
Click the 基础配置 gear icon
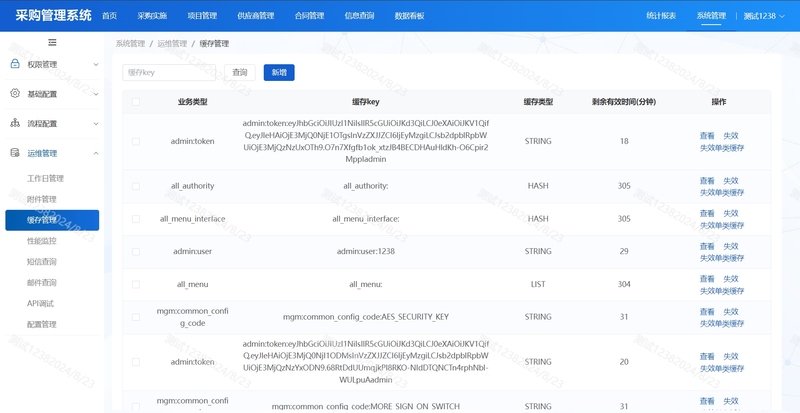15,93
